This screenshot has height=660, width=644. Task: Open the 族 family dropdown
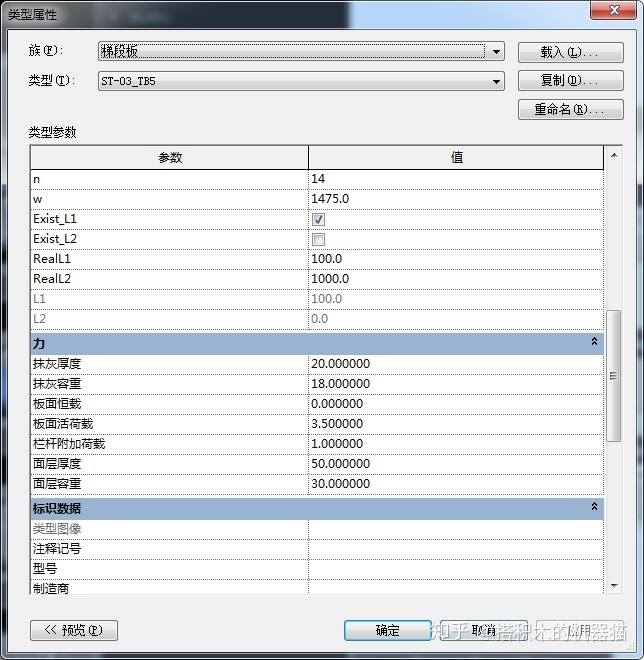coord(301,51)
